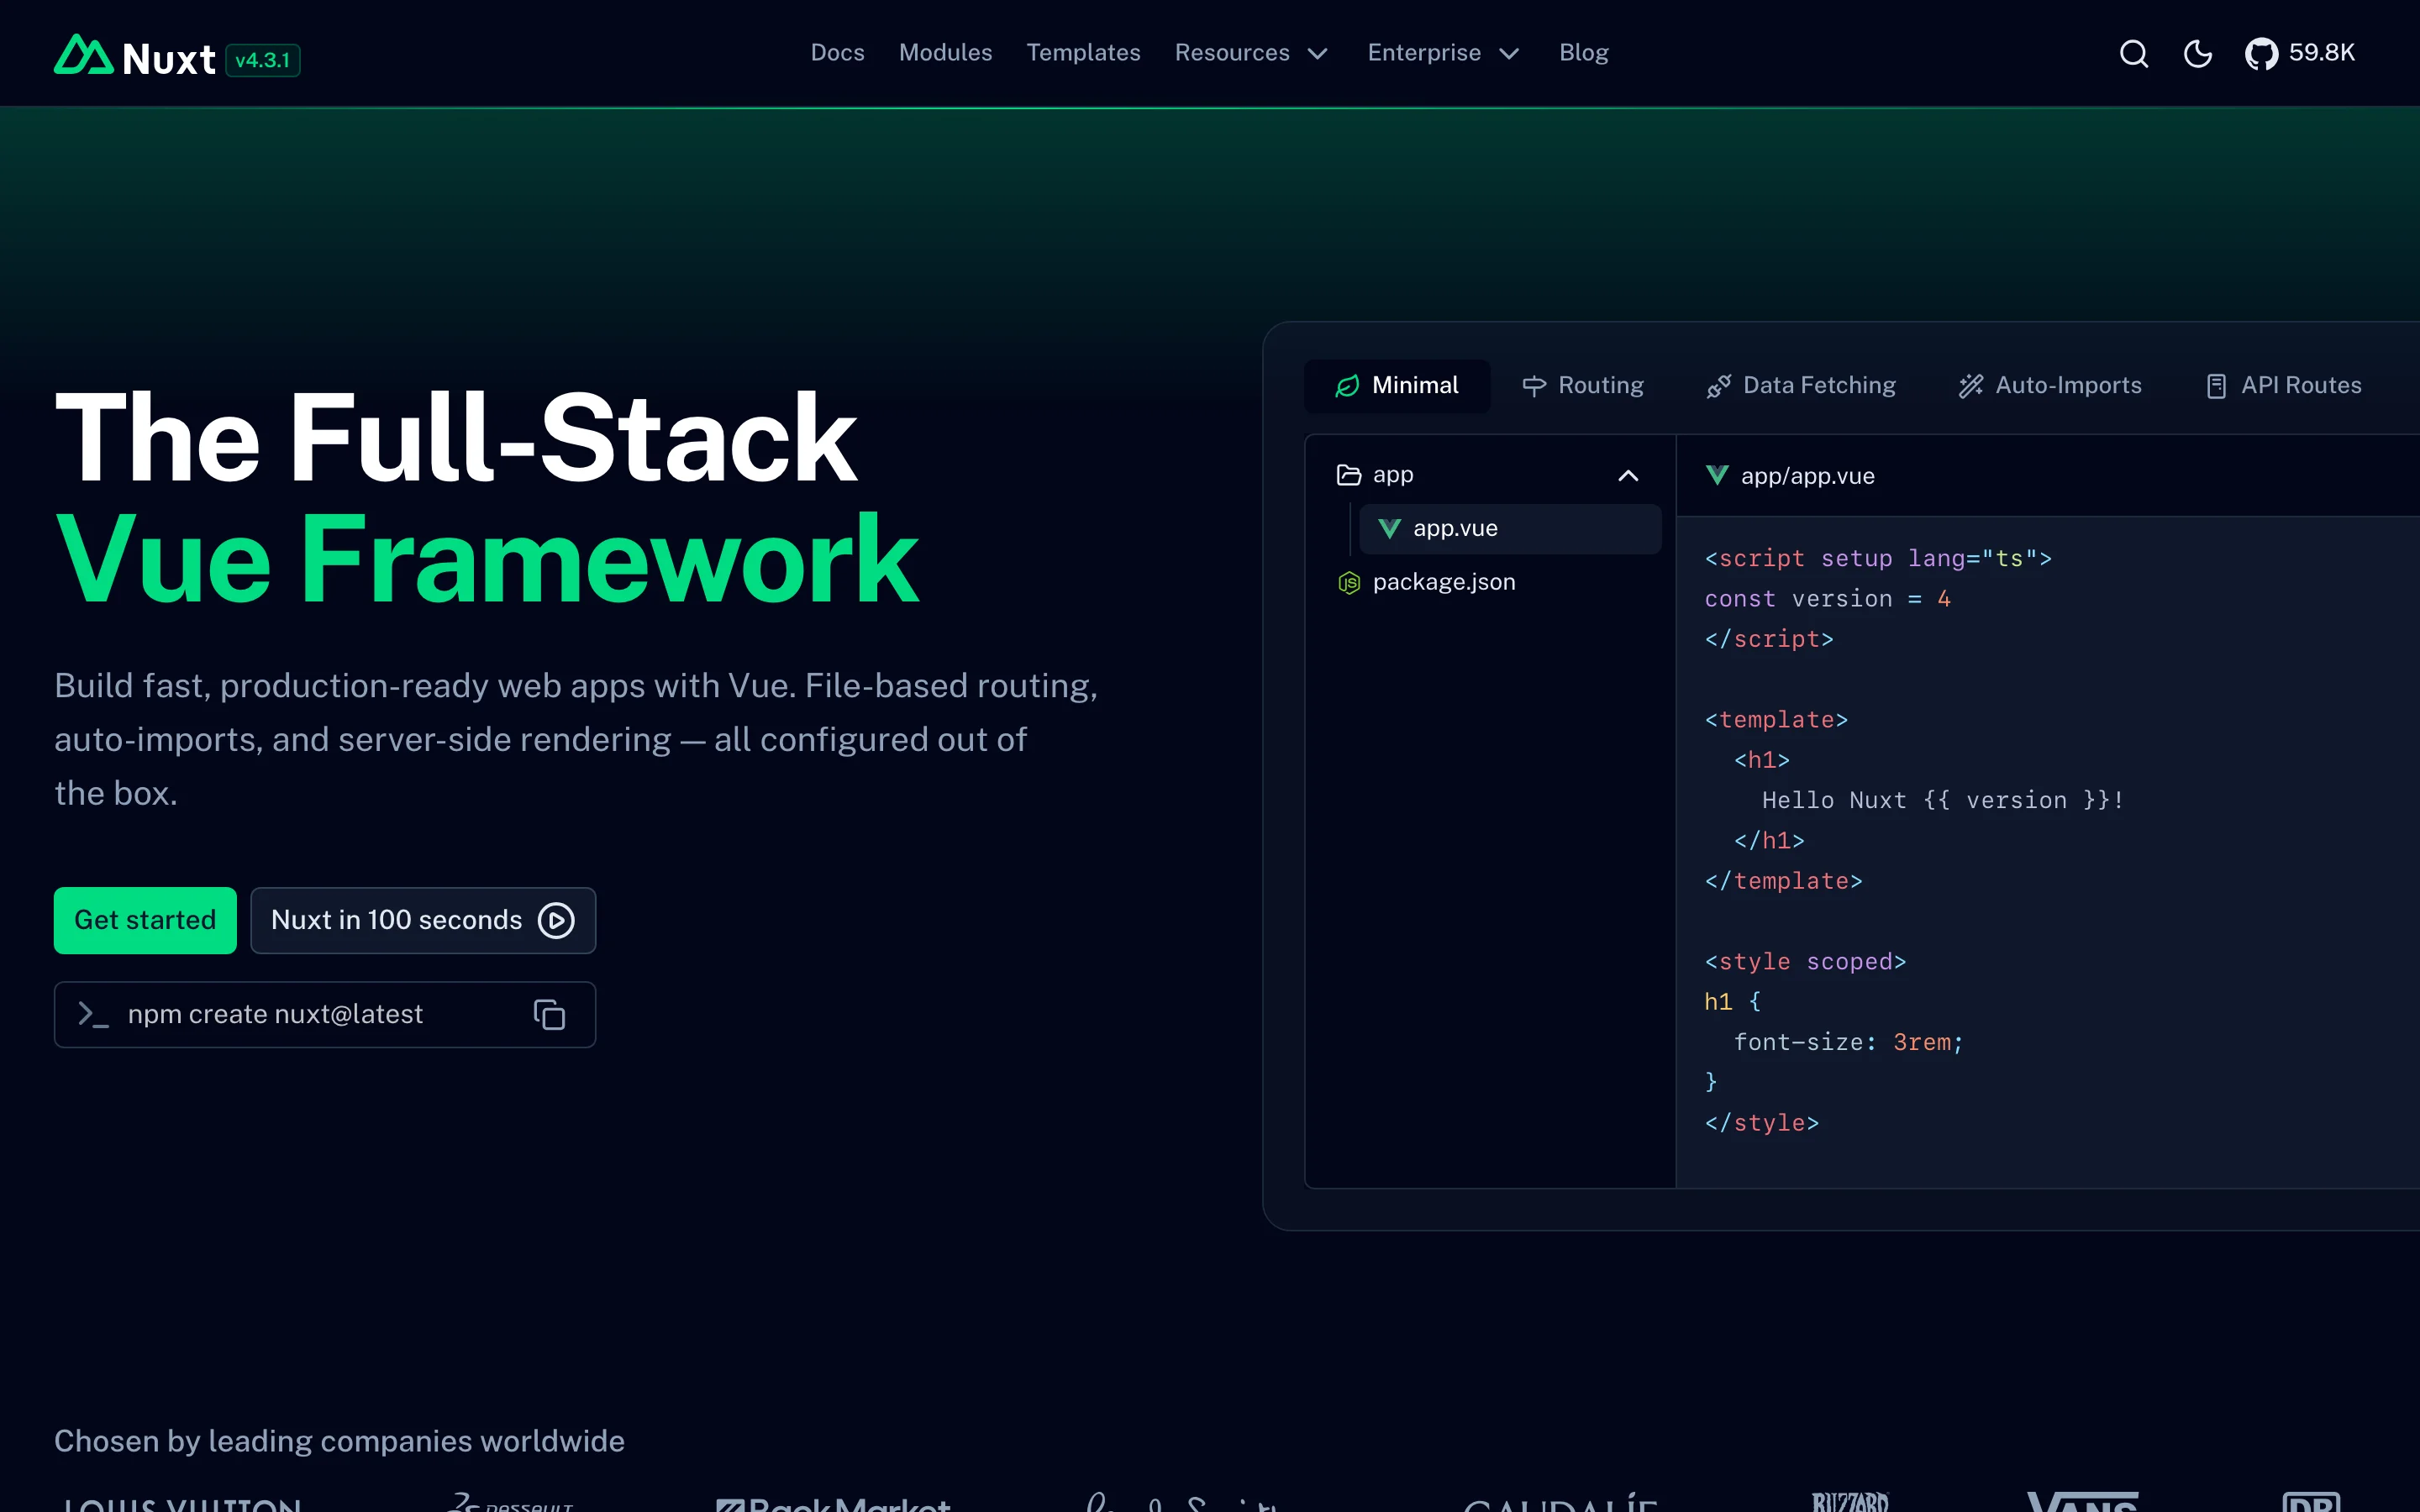
Task: Open search with the magnifier icon
Action: pyautogui.click(x=2133, y=54)
